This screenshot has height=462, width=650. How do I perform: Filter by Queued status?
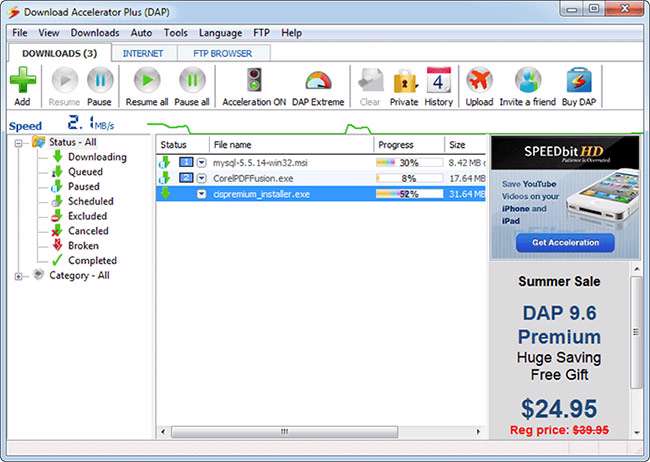85,172
